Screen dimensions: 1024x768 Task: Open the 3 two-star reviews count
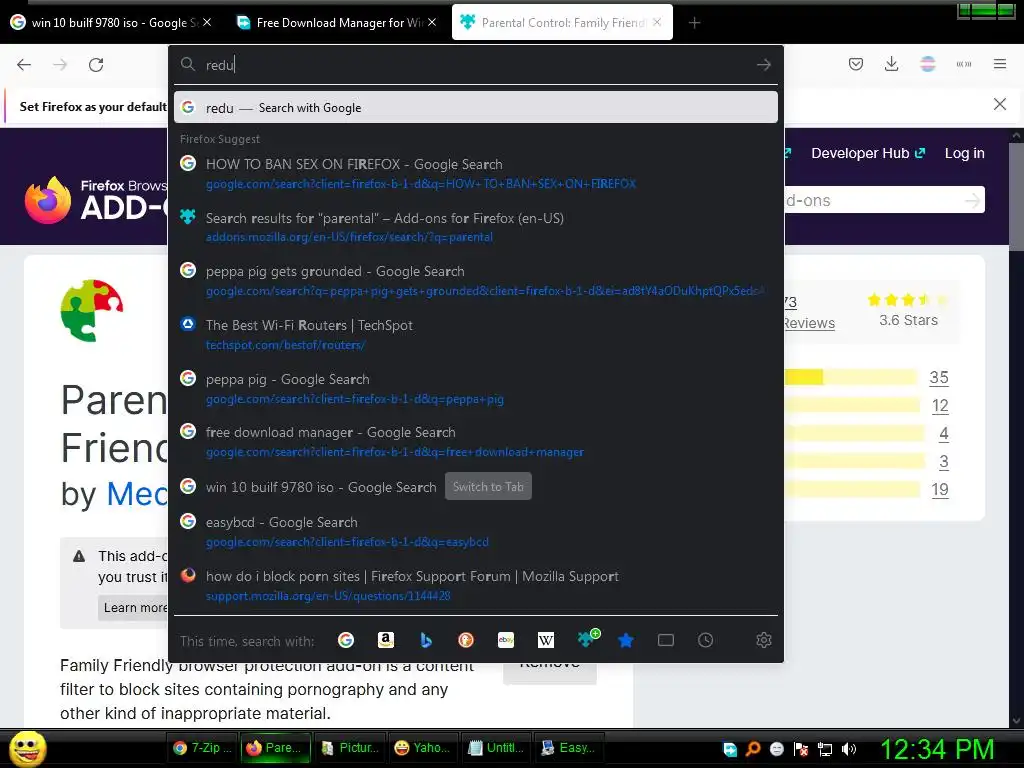[x=944, y=461]
